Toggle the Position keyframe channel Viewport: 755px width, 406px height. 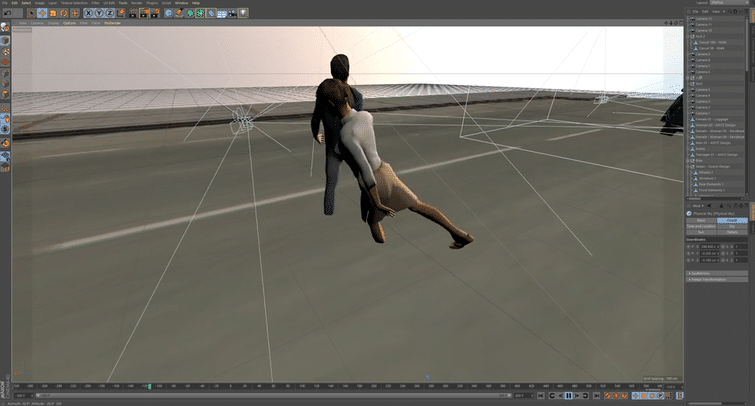[x=636, y=395]
